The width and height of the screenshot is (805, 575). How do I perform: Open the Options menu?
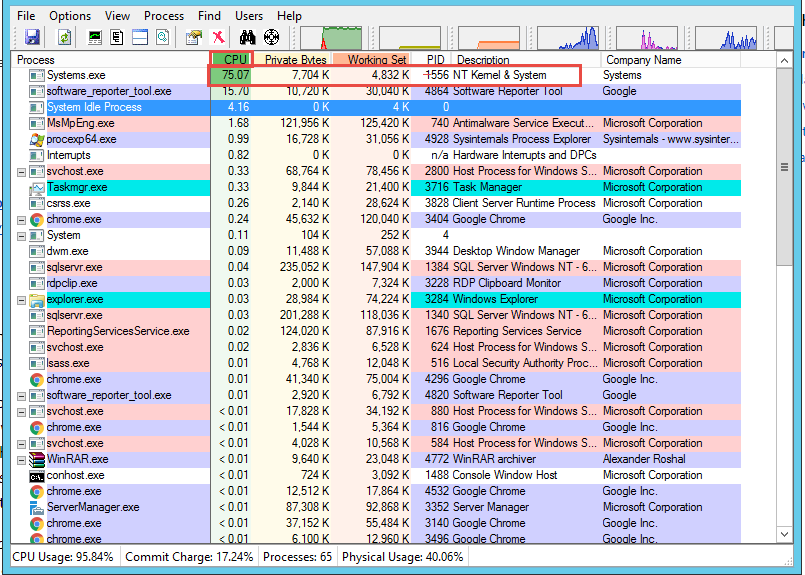point(70,16)
